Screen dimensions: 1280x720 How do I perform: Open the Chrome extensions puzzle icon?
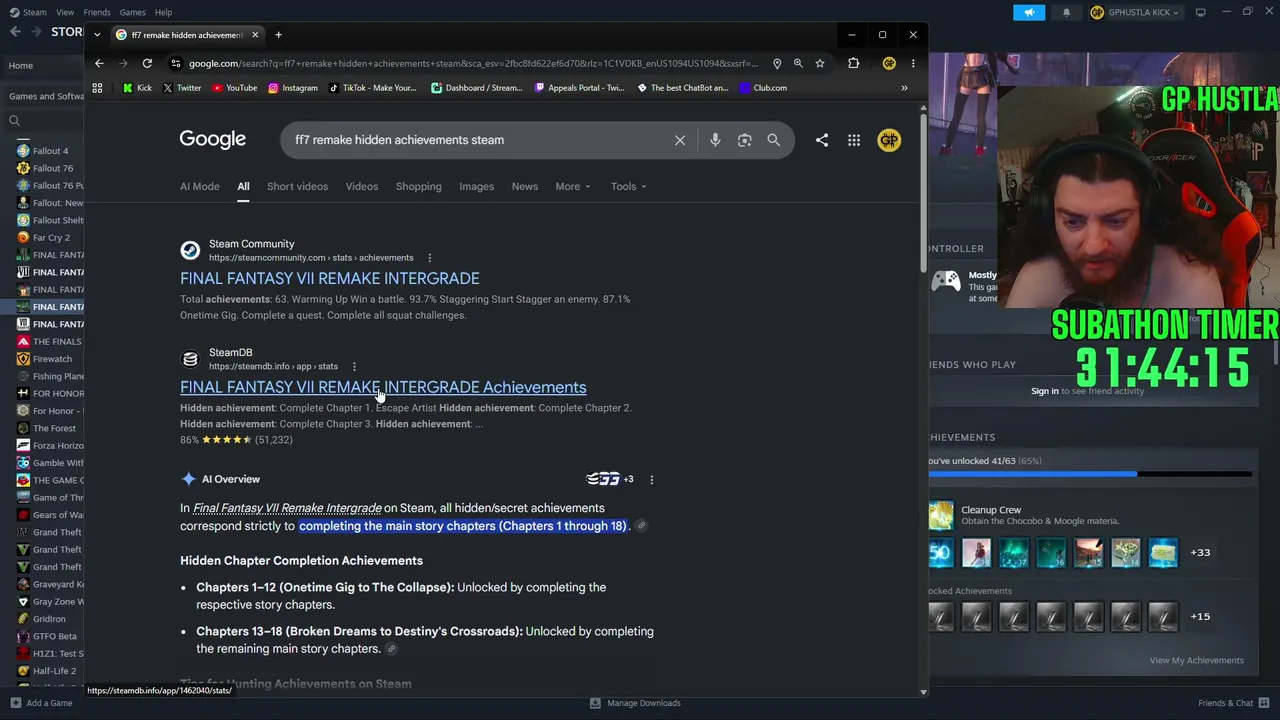[x=853, y=63]
